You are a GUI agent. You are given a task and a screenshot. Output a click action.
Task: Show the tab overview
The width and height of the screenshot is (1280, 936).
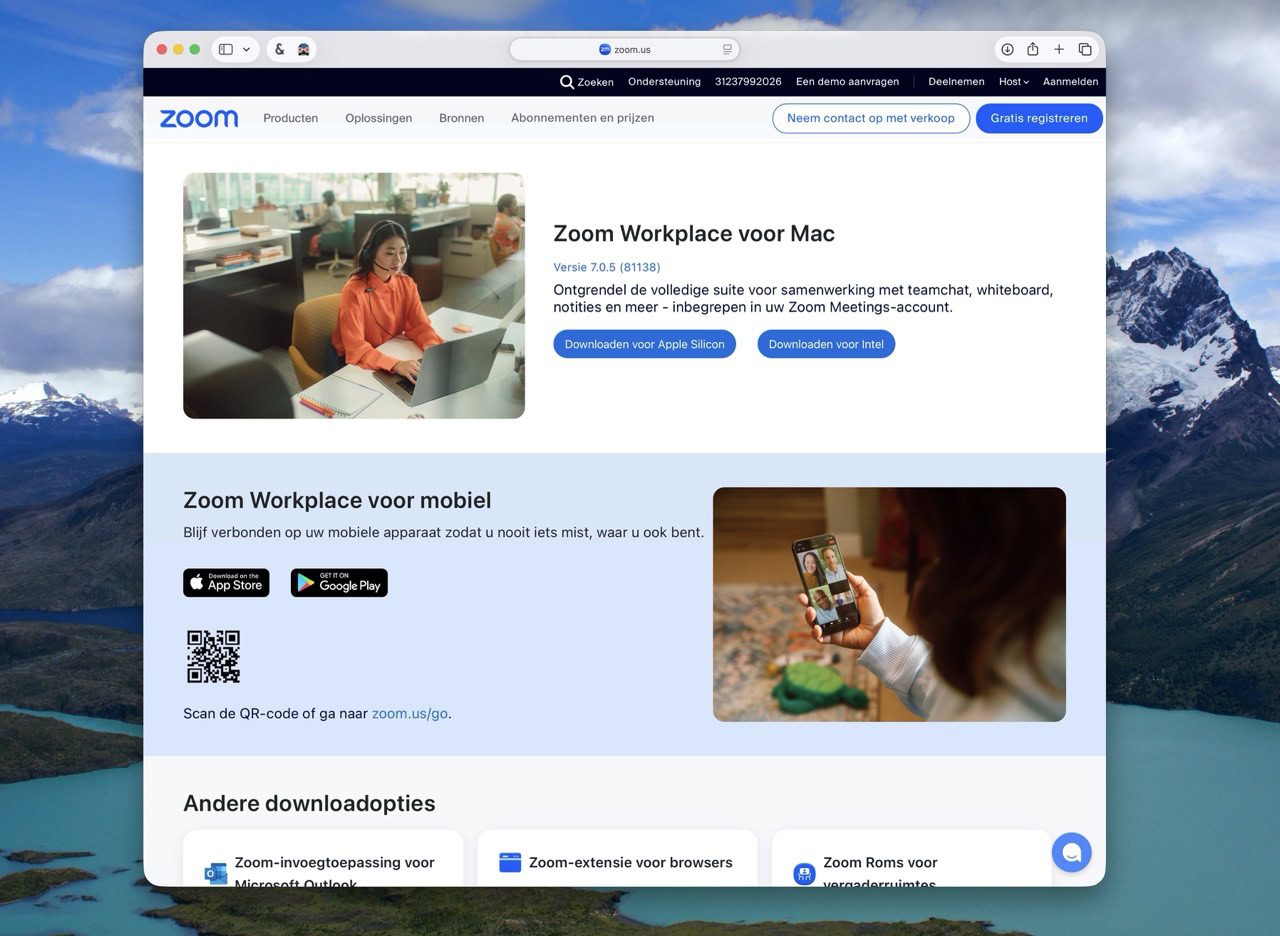[x=1085, y=49]
